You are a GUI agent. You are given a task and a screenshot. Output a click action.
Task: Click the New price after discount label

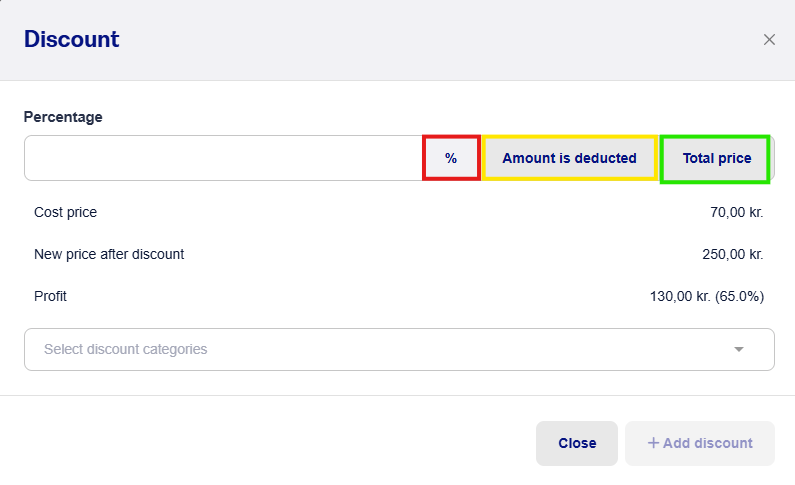[x=109, y=254]
